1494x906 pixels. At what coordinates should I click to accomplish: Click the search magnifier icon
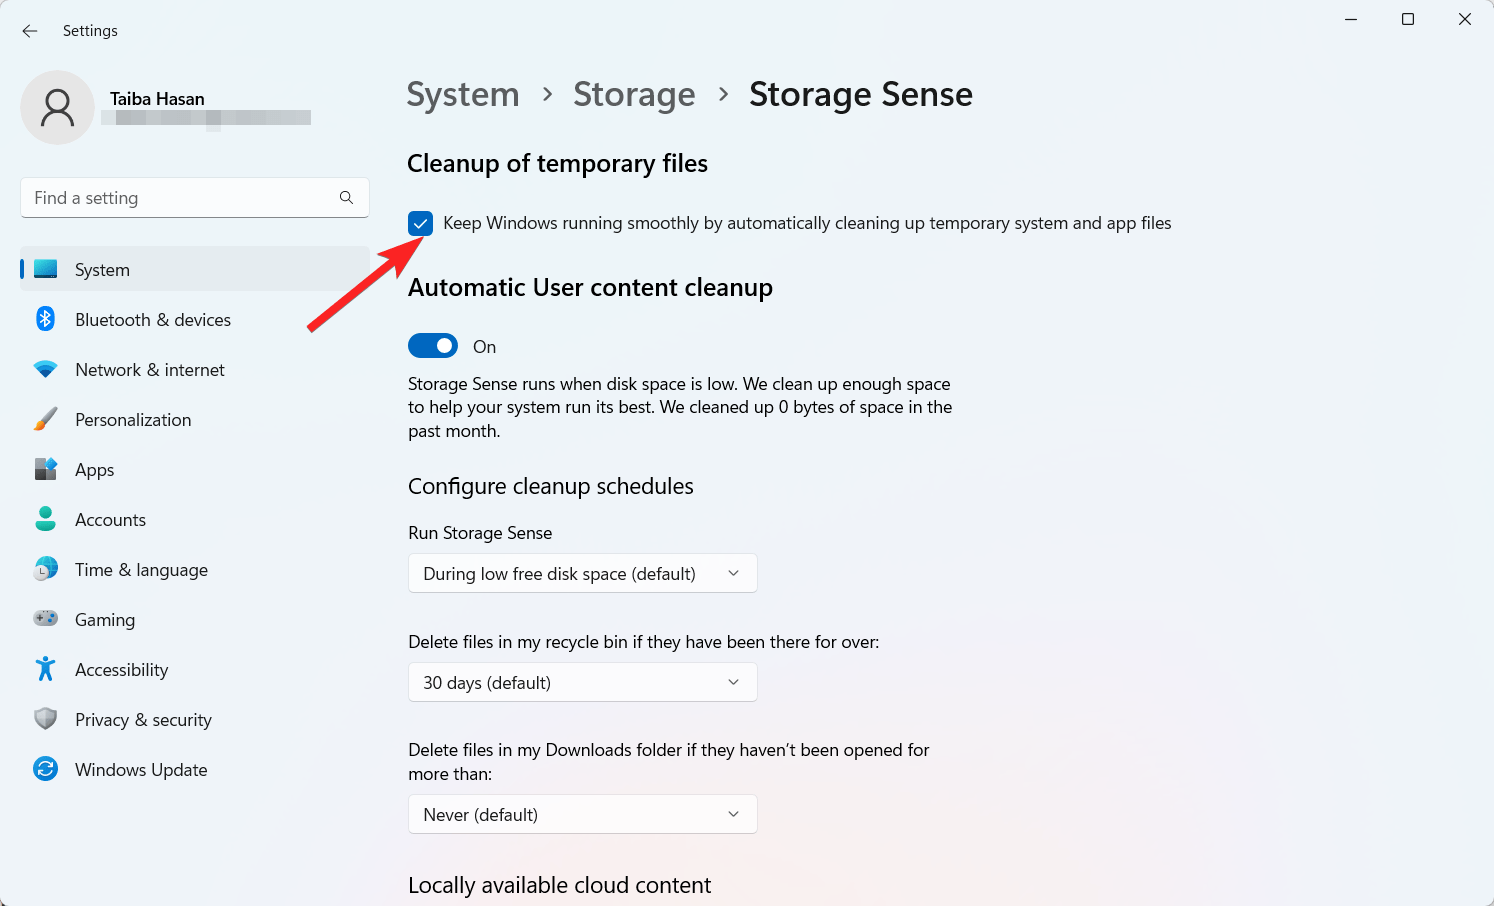pyautogui.click(x=346, y=198)
